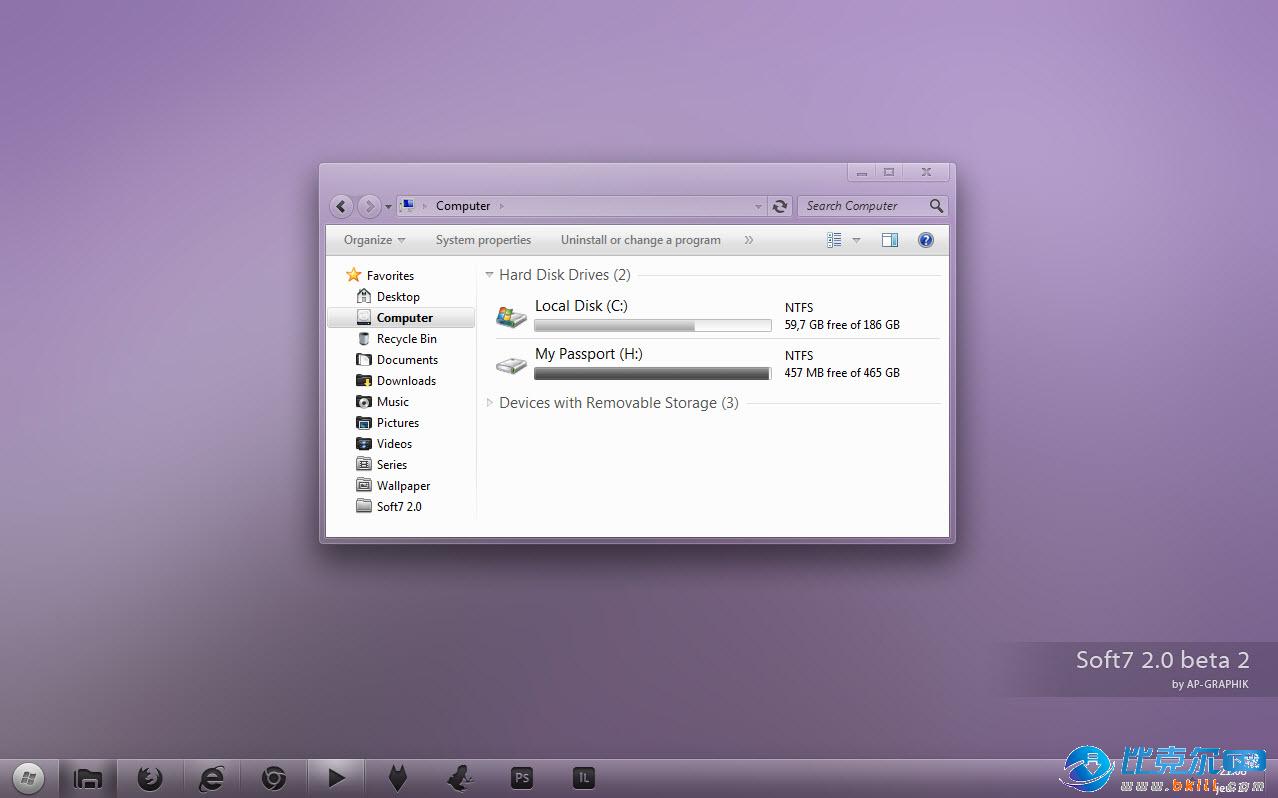Open the view options dropdown arrow
The width and height of the screenshot is (1278, 798).
(856, 240)
